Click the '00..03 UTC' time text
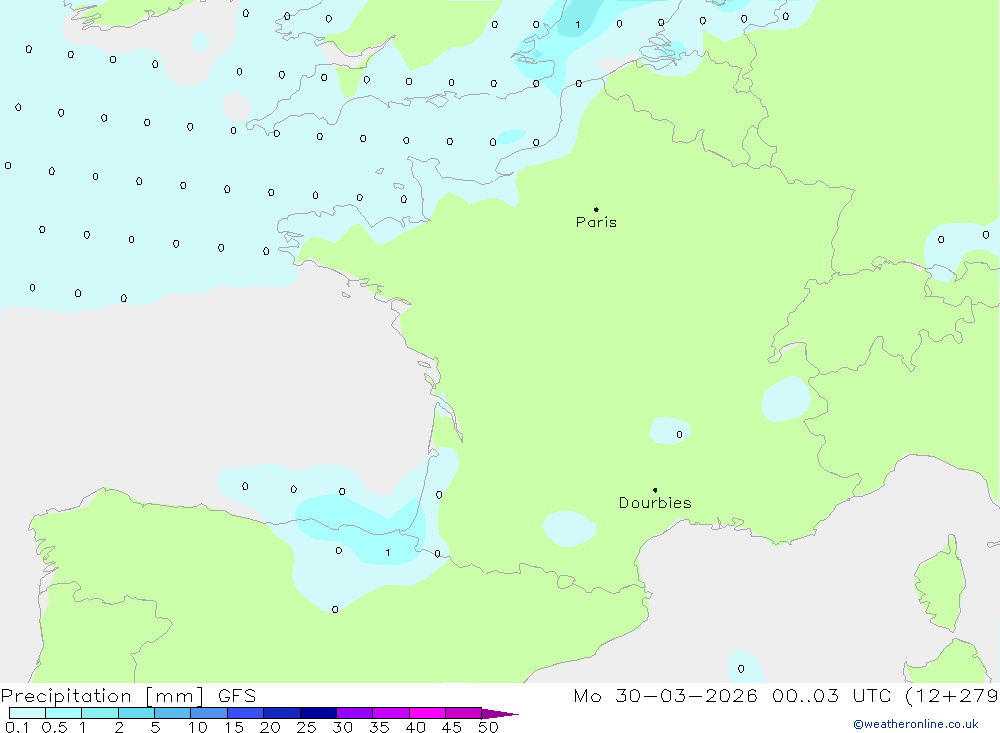This screenshot has width=1000, height=733. 831,695
